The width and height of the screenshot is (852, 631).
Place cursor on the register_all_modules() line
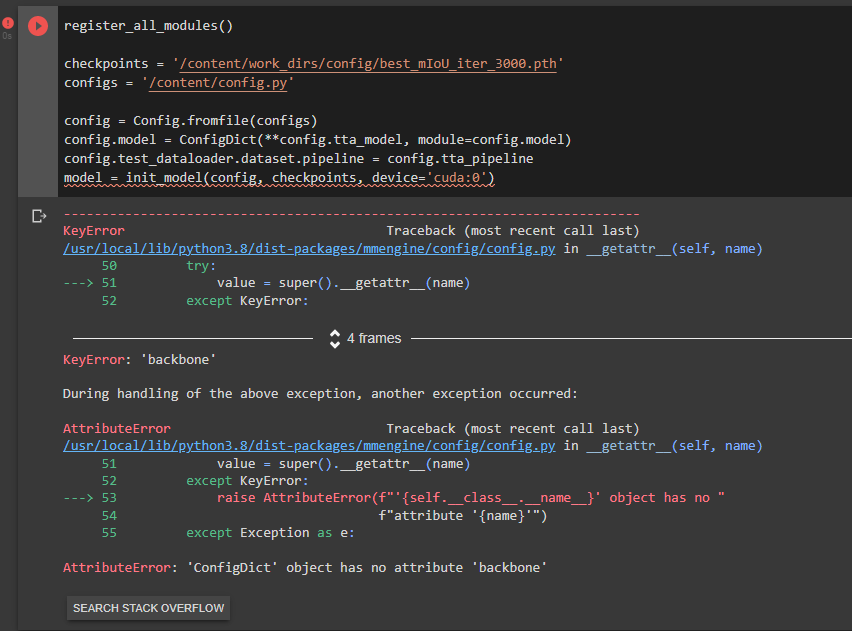(150, 25)
